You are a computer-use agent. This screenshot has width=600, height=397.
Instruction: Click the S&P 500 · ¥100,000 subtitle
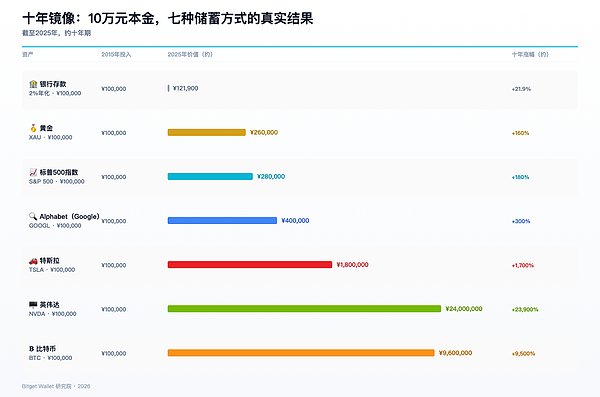click(57, 181)
